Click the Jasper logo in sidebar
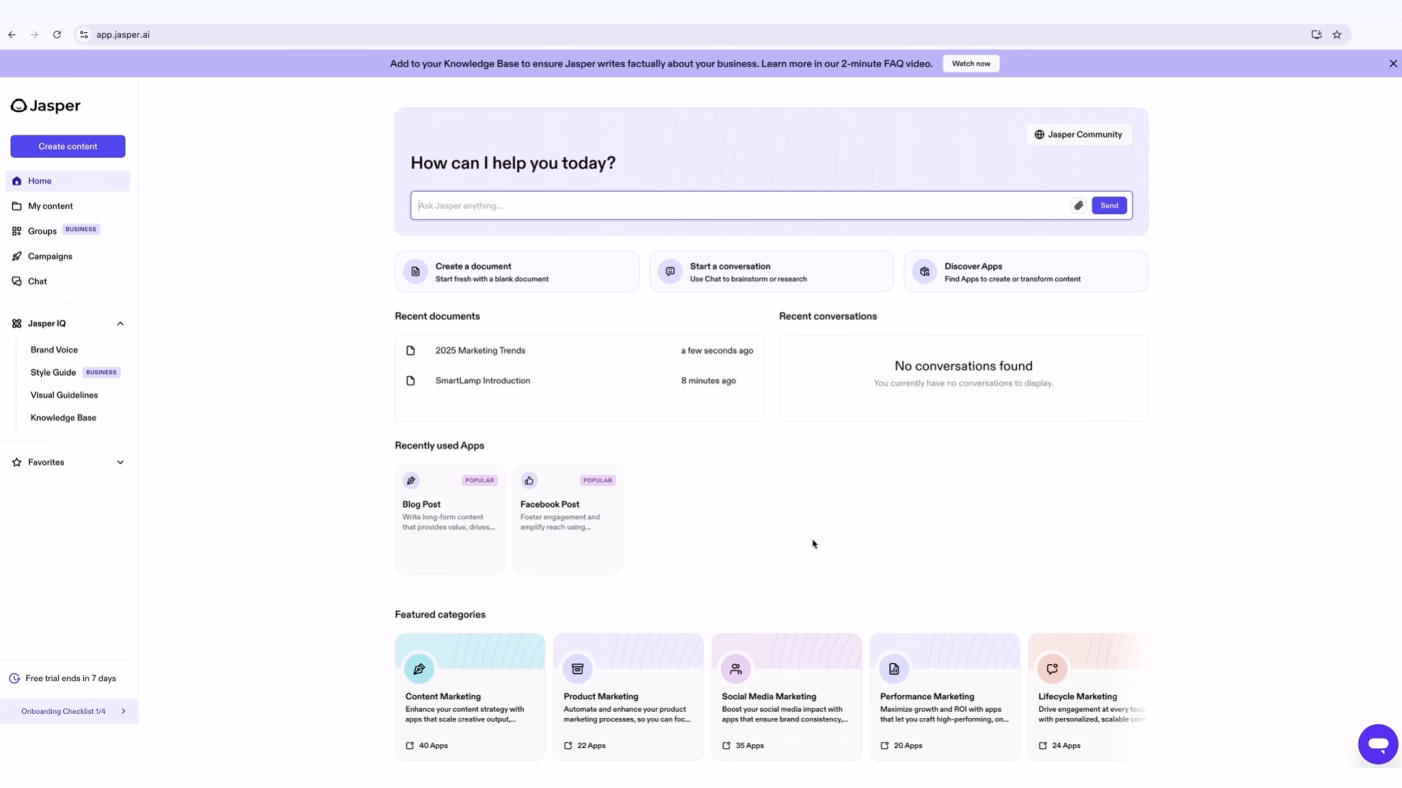Viewport: 1402px width, 788px height. tap(46, 106)
